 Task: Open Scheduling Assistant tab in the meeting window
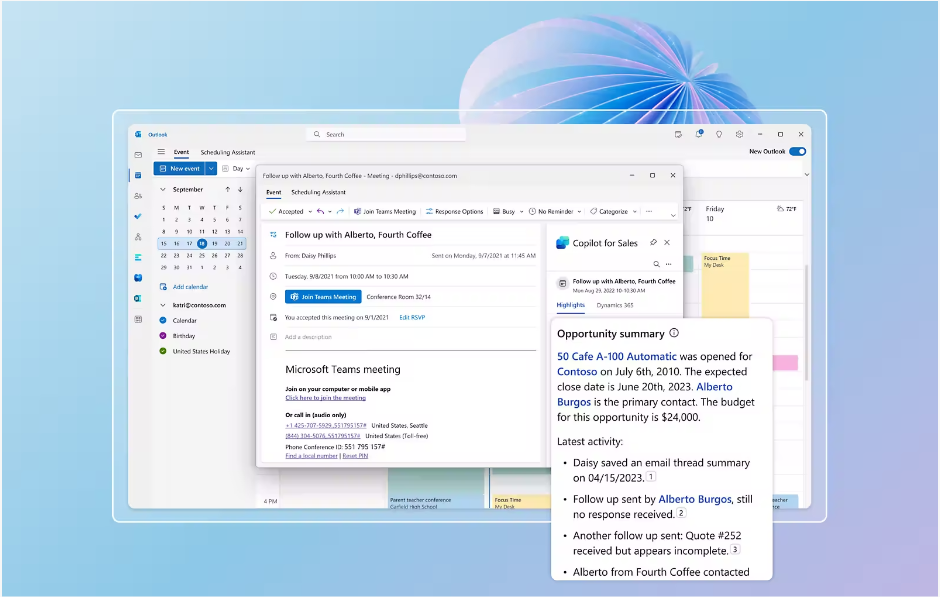tap(318, 192)
